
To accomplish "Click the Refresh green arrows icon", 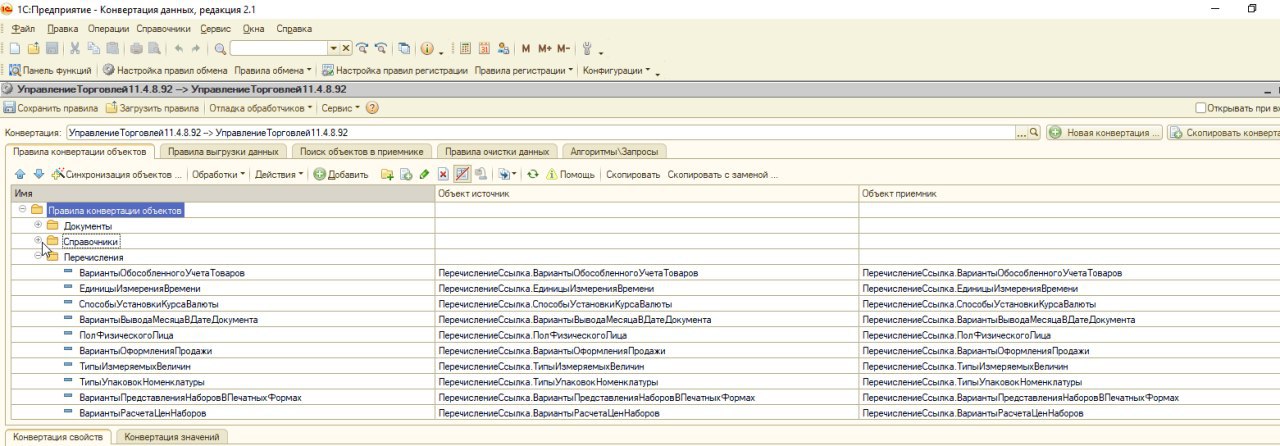I will coord(533,174).
